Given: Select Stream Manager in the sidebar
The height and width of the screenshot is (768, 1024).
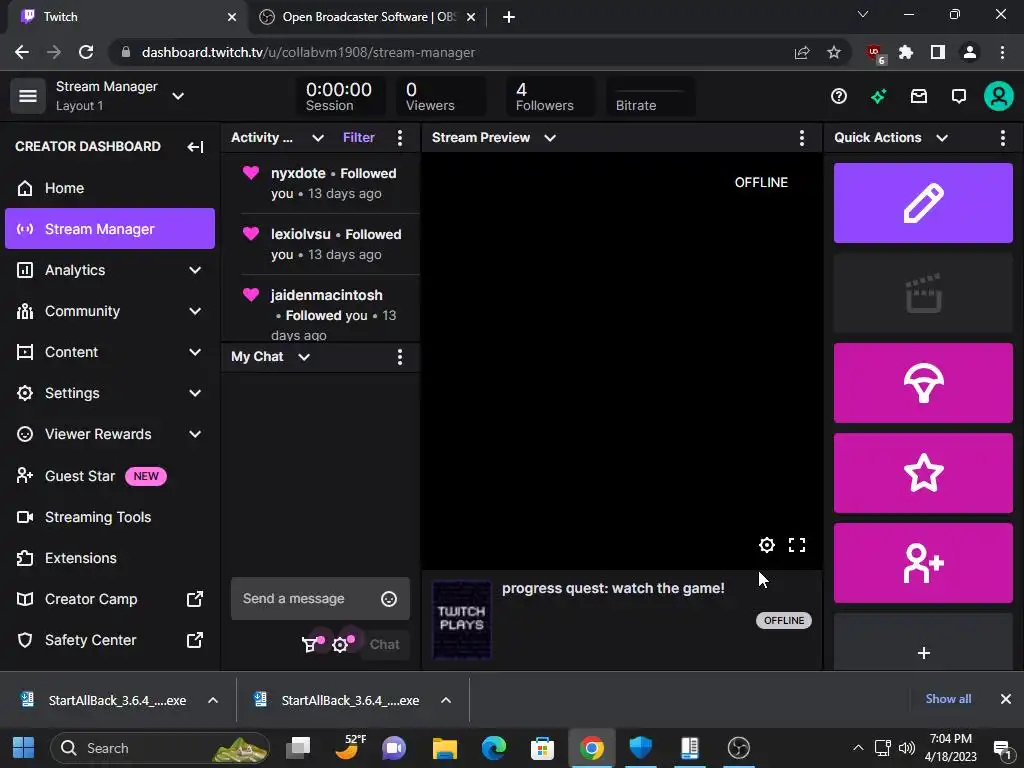Looking at the screenshot, I should (110, 229).
